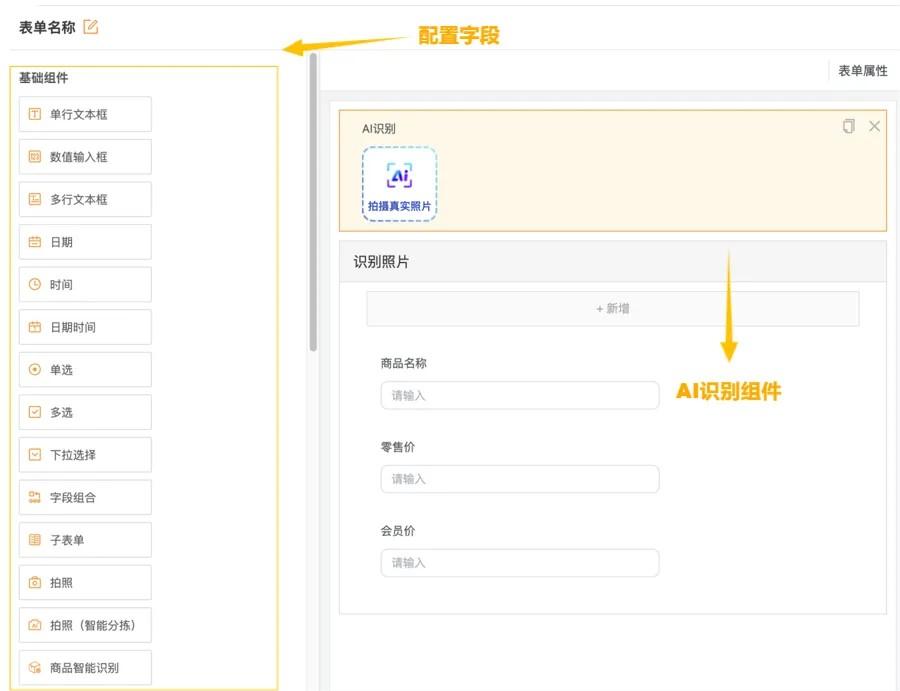This screenshot has width=900, height=691.
Task: Add the 下拉选择 dropdown component
Action: (x=85, y=454)
